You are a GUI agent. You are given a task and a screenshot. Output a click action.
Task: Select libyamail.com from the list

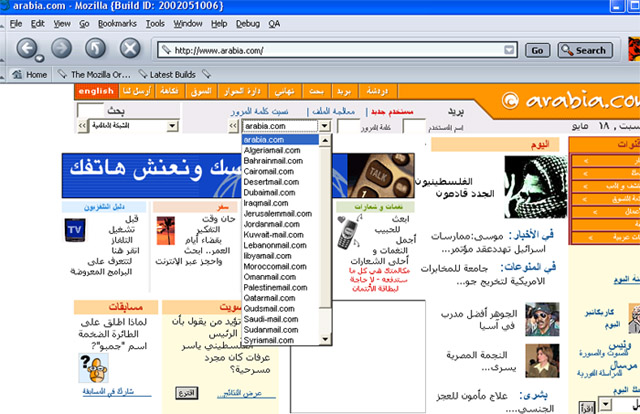280,256
